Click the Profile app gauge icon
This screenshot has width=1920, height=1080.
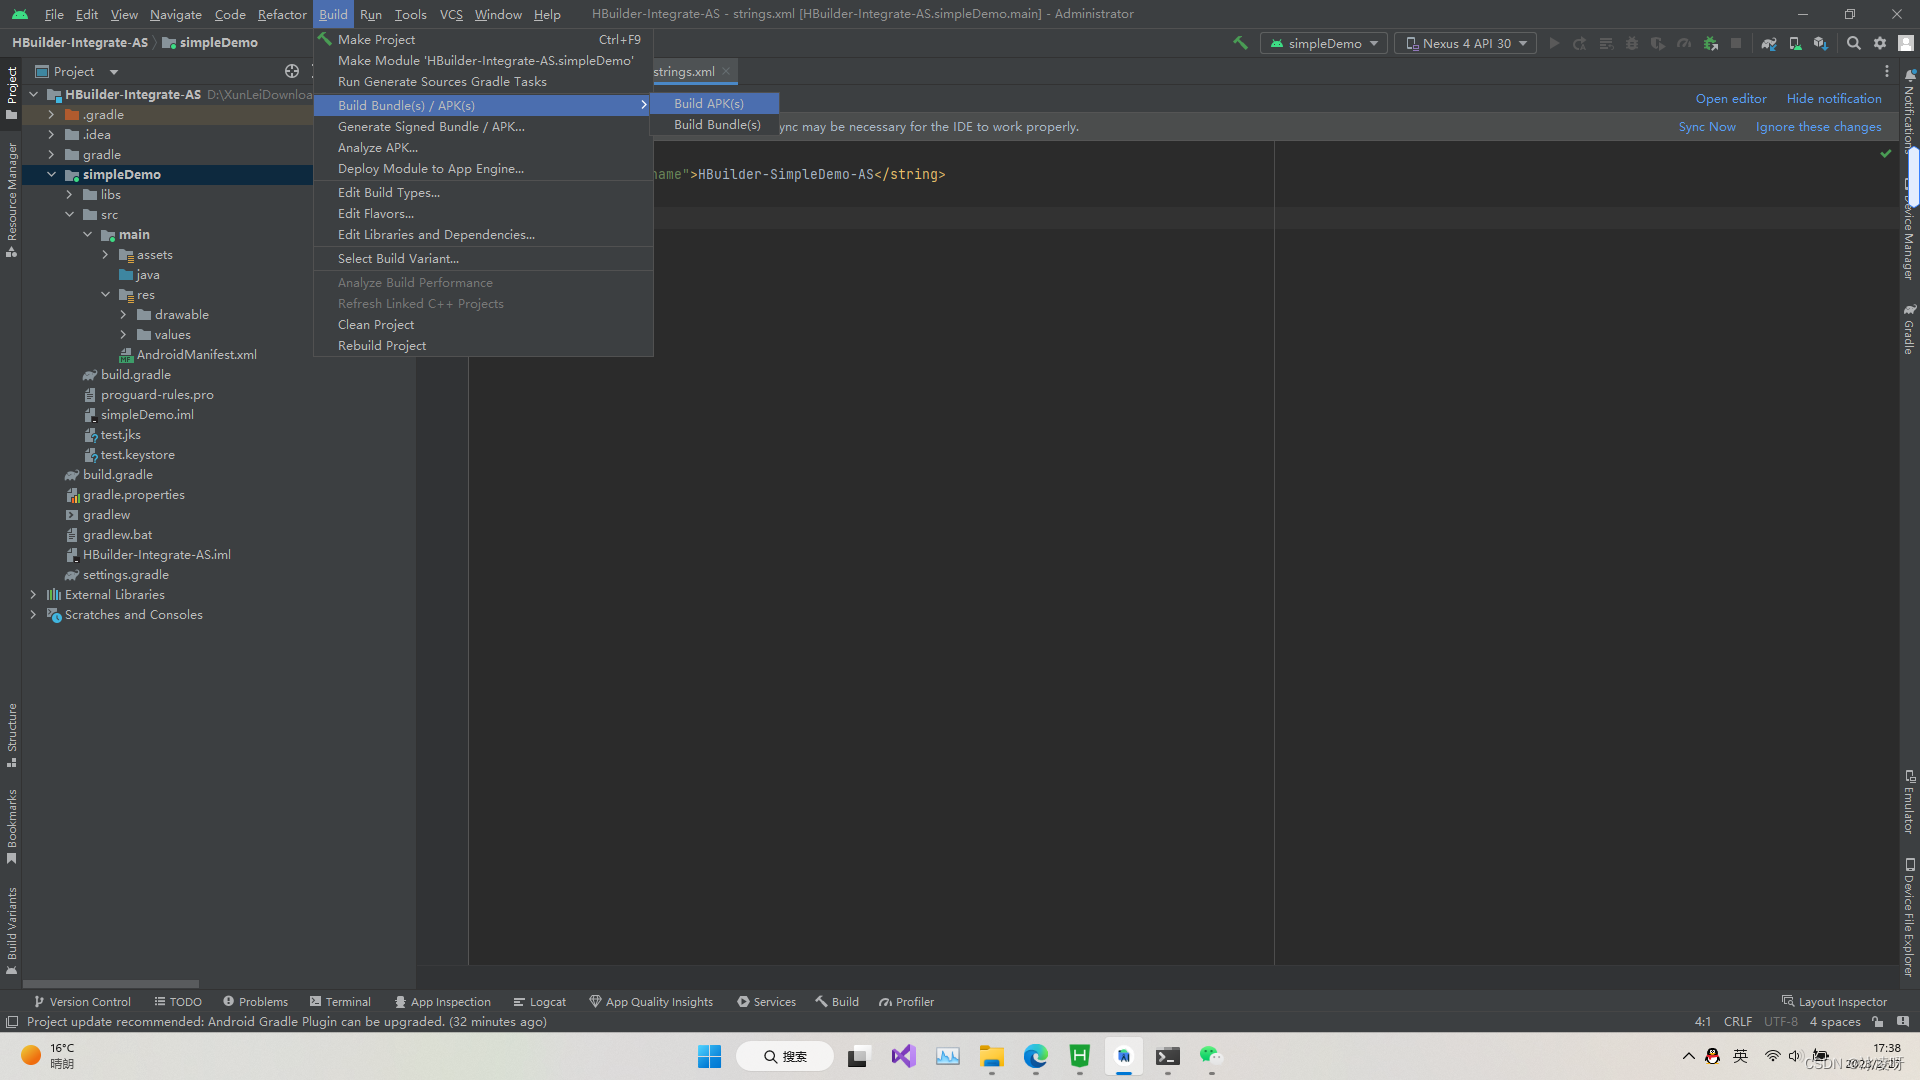[x=1684, y=43]
